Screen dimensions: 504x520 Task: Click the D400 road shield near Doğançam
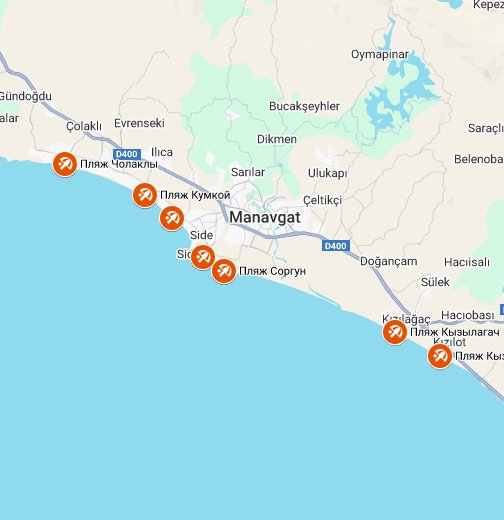336,246
